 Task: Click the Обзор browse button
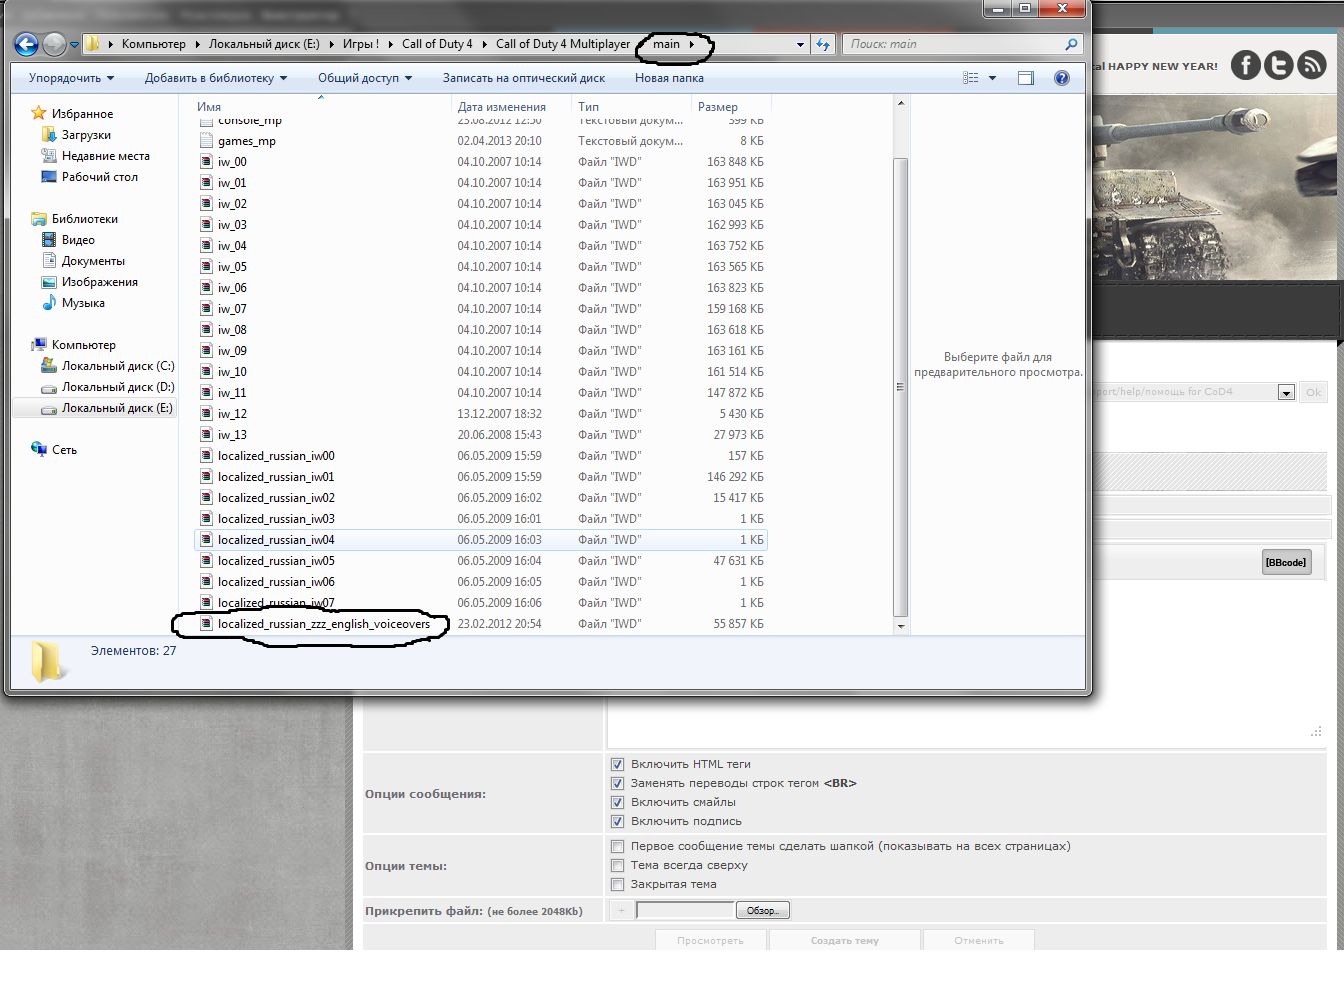click(x=763, y=910)
